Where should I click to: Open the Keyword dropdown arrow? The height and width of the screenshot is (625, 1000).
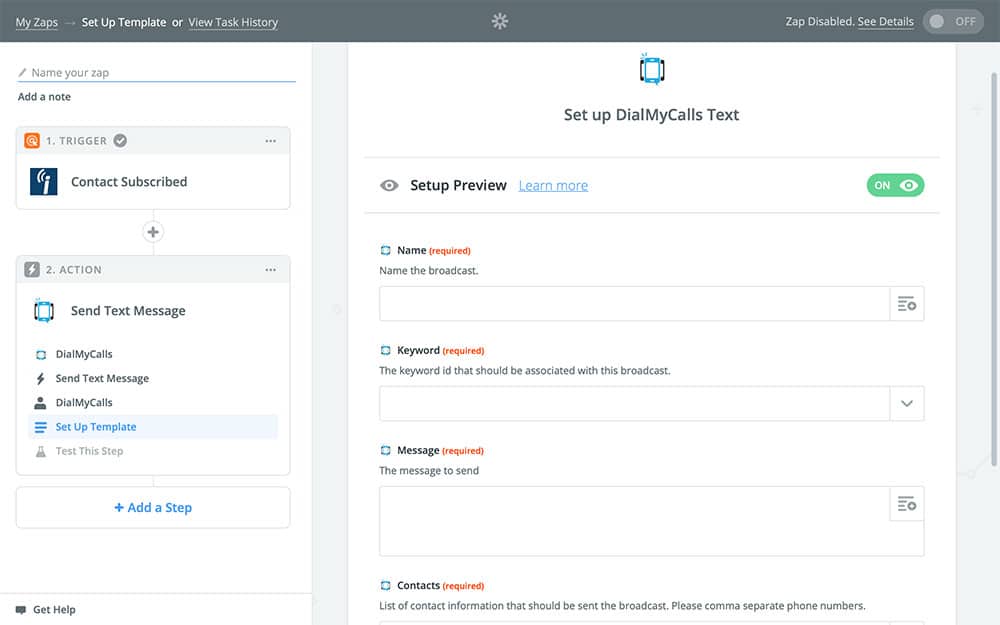tap(906, 404)
